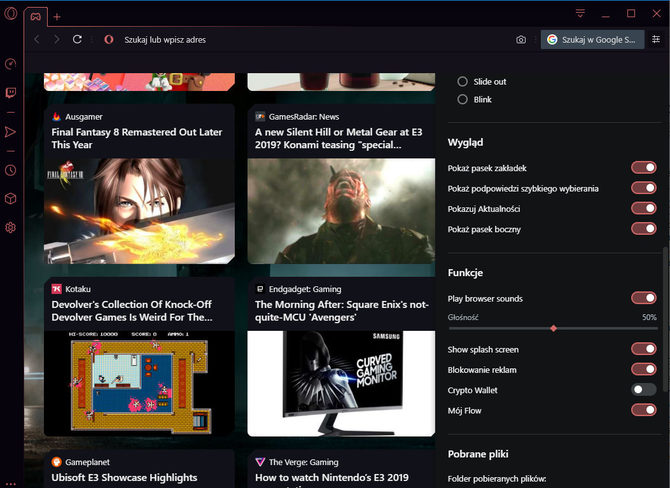Click the 'Pobrane pliki' section heading
Viewport: 670px width, 488px height.
(x=478, y=454)
